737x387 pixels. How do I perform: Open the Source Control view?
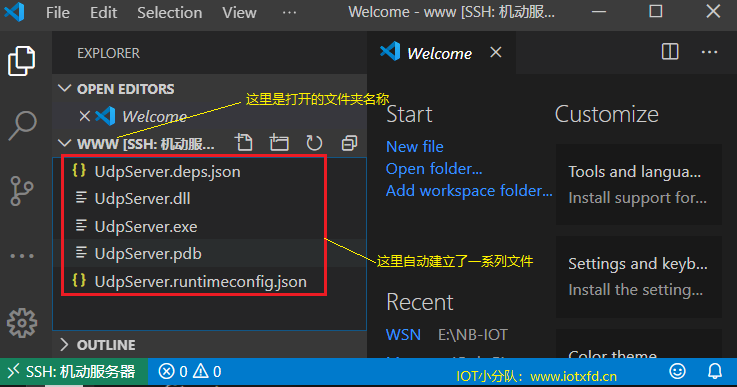coord(22,191)
